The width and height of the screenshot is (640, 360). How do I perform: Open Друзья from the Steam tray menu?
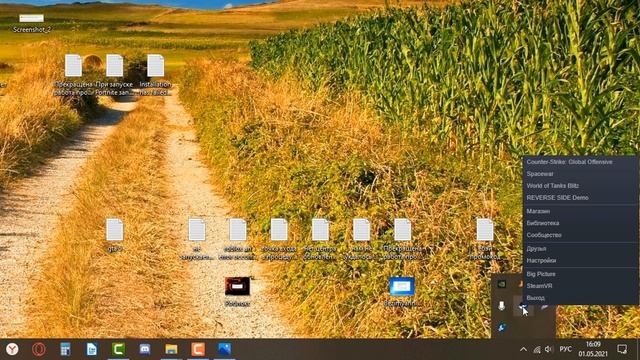point(580,249)
